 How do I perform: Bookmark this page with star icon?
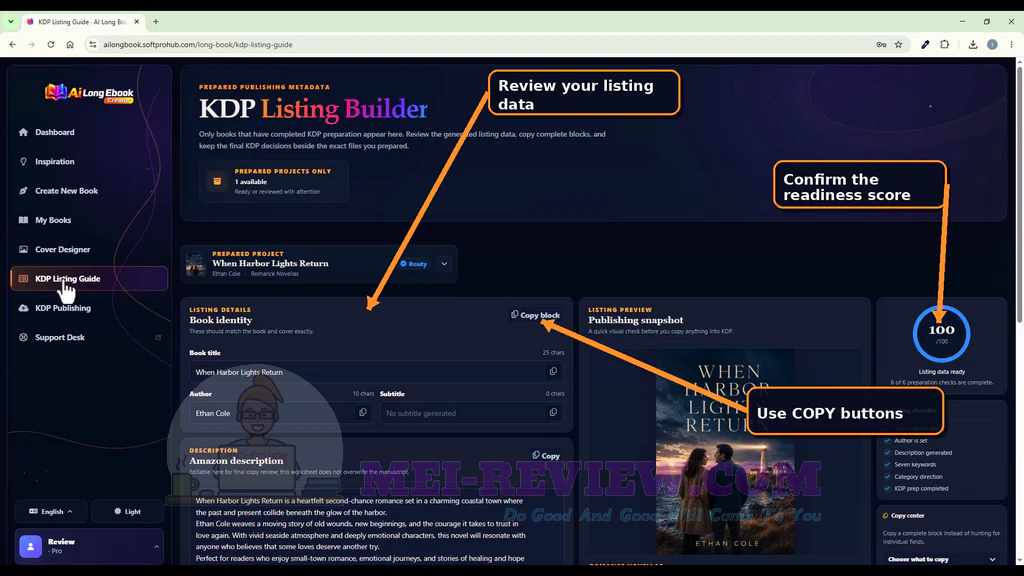[899, 44]
